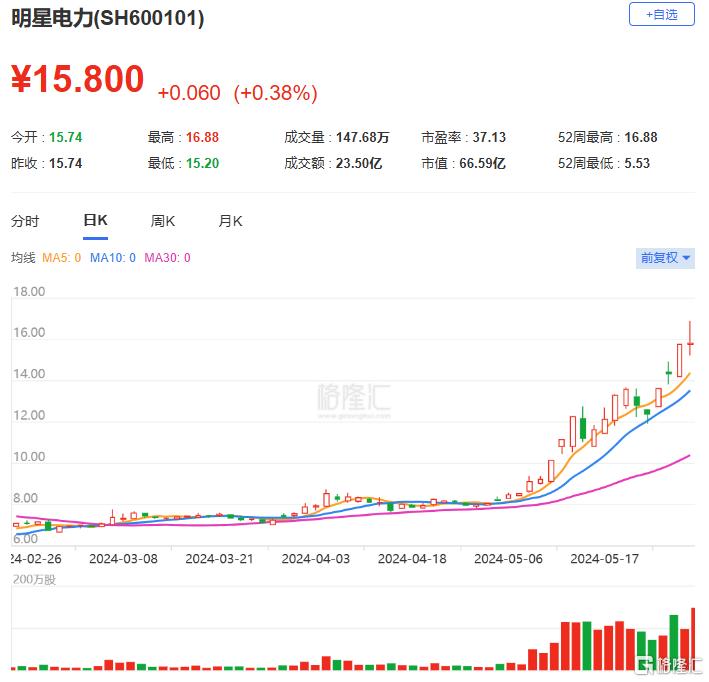Screen dimensions: 709x682
Task: Click the 昨收 value 15.74
Action: click(x=66, y=163)
